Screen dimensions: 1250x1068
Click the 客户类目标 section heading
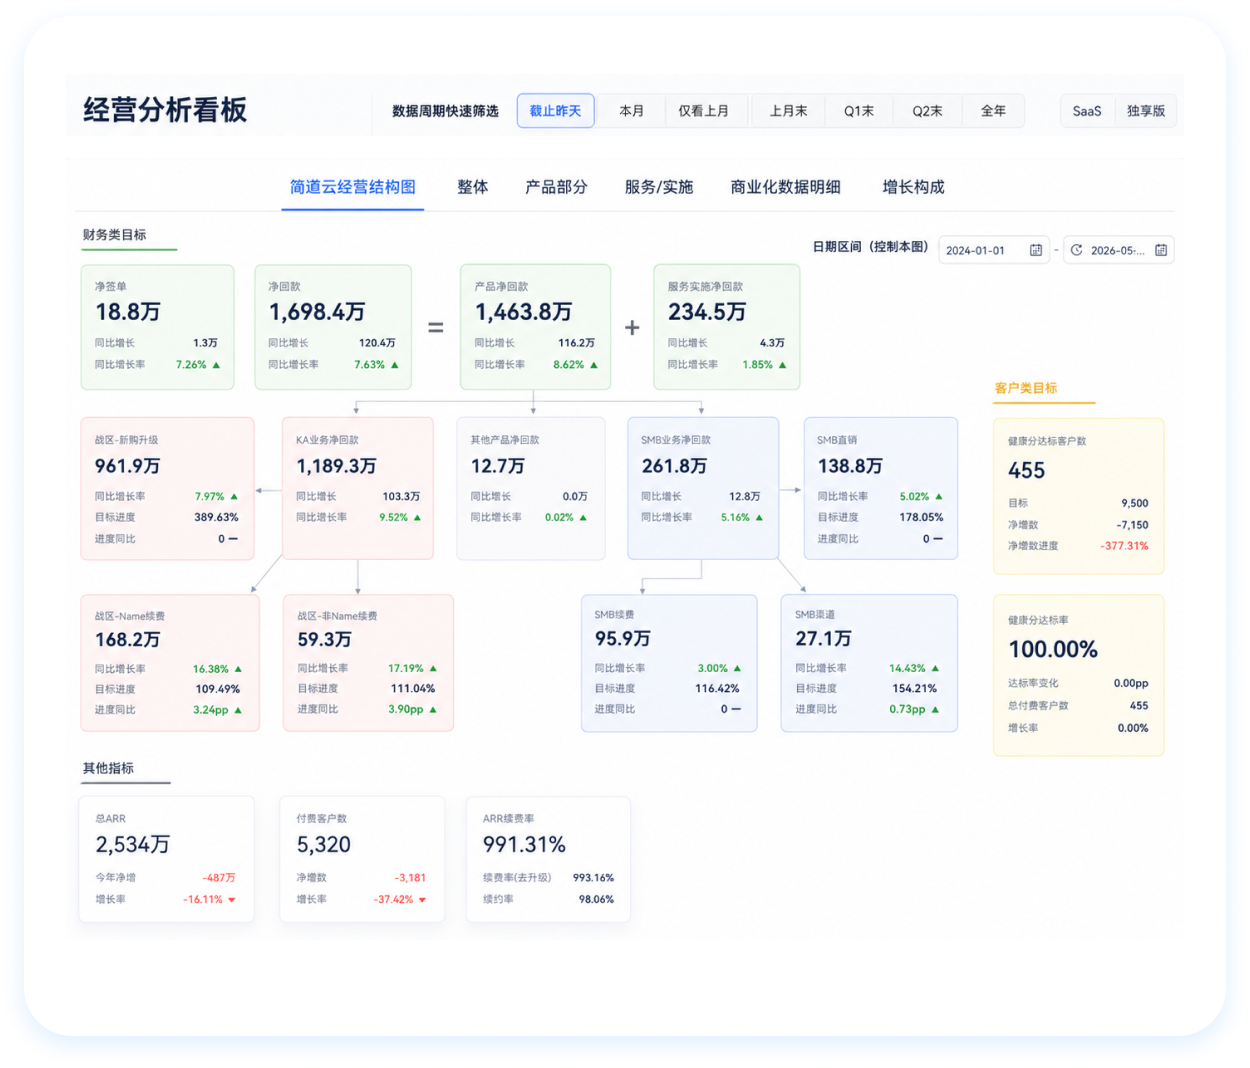tap(1026, 388)
